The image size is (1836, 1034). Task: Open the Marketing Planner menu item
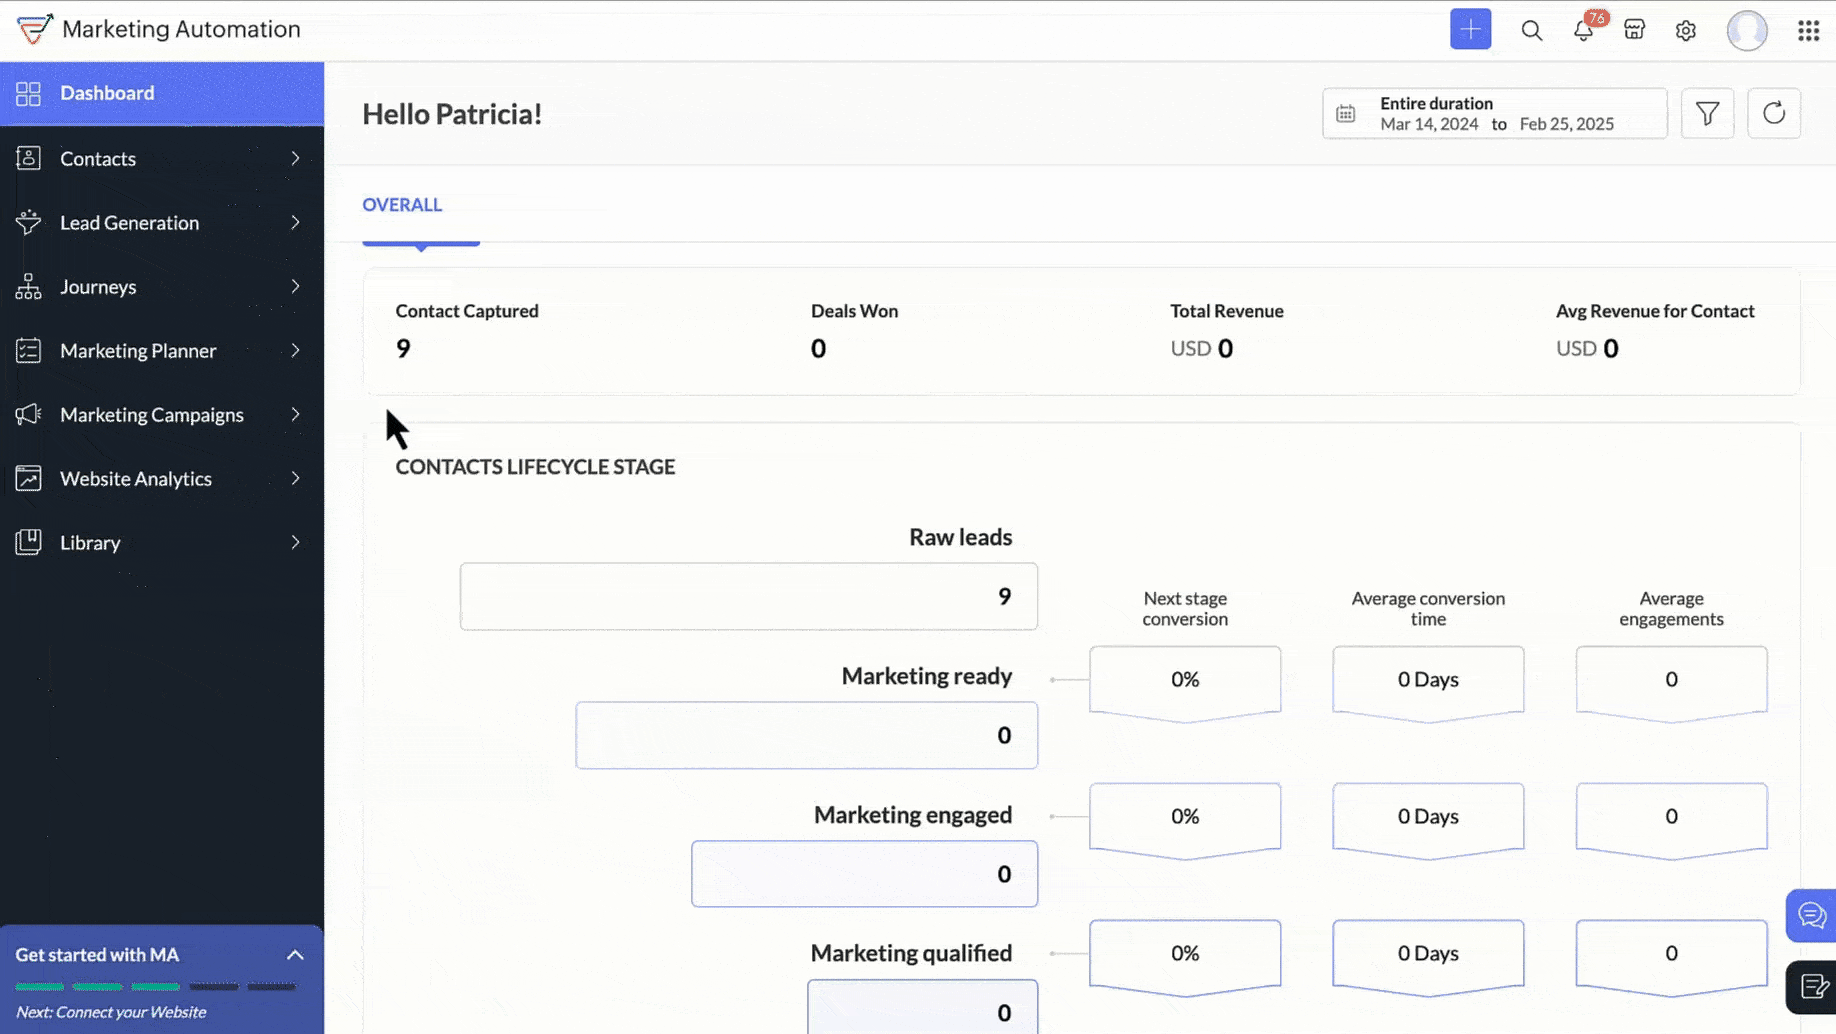162,350
